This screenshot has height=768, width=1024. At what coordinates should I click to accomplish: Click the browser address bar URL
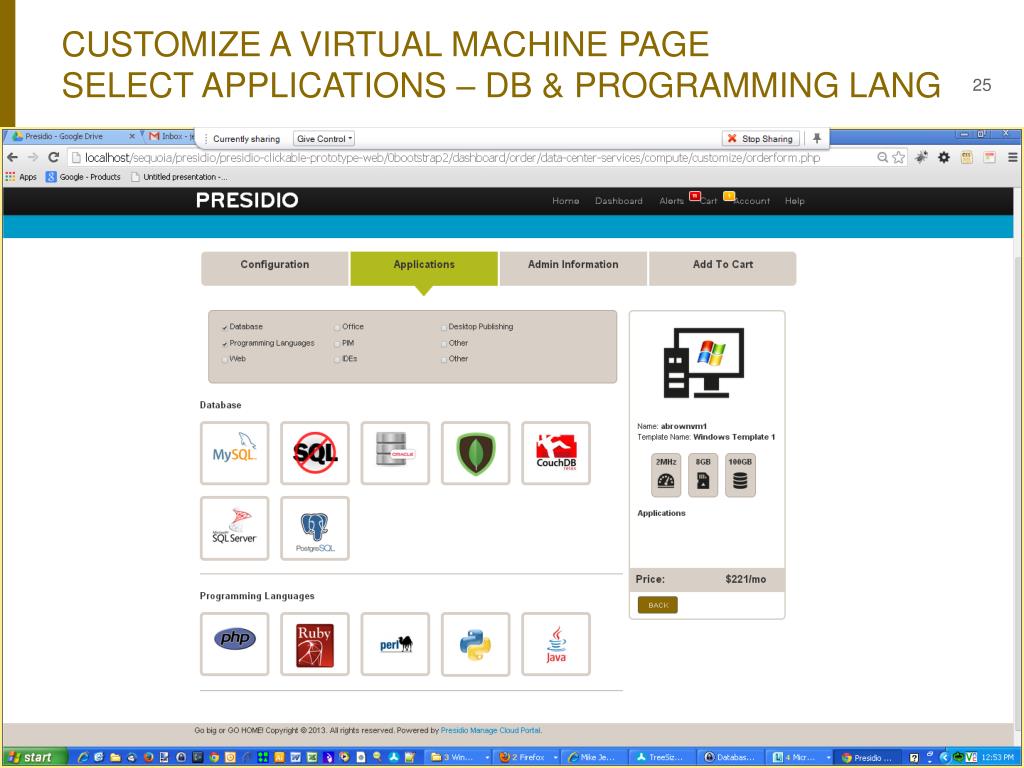pyautogui.click(x=452, y=157)
